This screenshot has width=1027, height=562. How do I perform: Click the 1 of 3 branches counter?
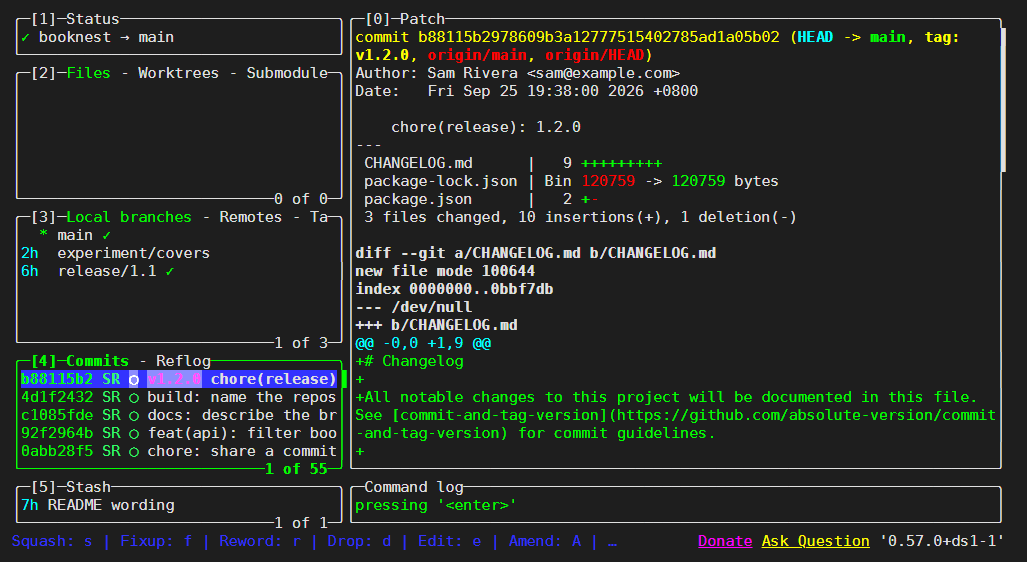301,343
